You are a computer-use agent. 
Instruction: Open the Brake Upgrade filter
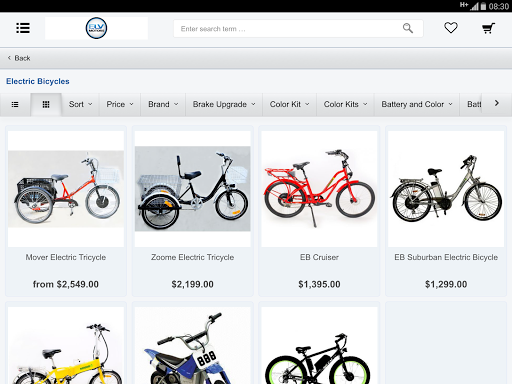coord(224,104)
